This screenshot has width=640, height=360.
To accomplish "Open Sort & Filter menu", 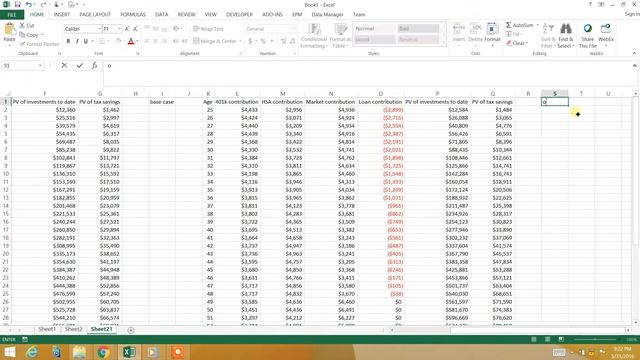I will tap(548, 35).
